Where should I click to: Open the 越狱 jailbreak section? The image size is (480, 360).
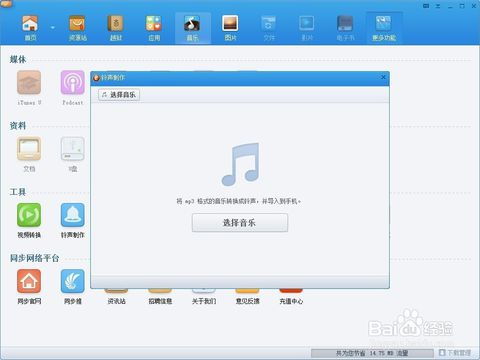point(116,28)
